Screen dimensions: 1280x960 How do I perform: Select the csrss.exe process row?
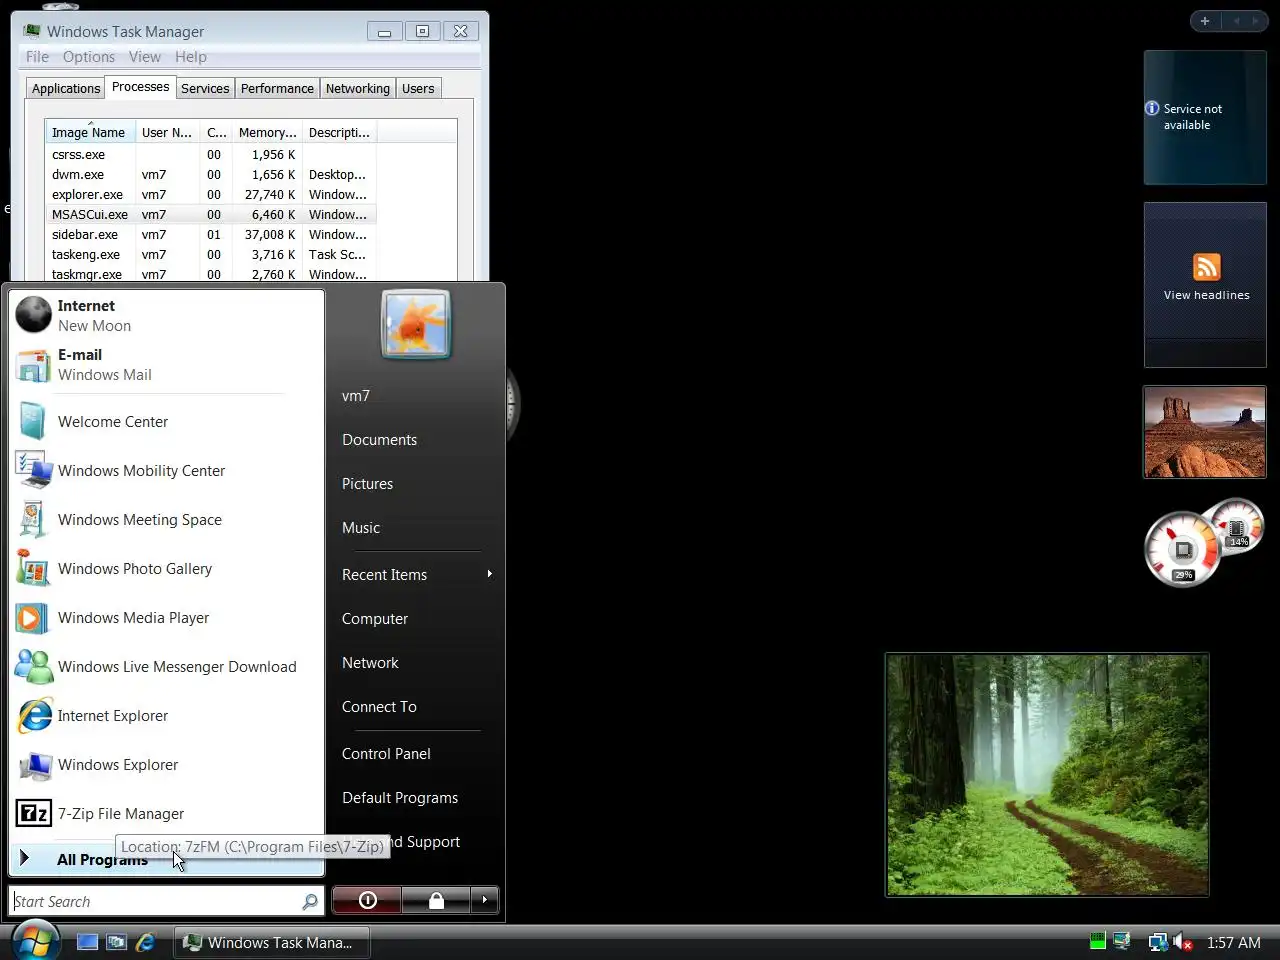coord(211,154)
